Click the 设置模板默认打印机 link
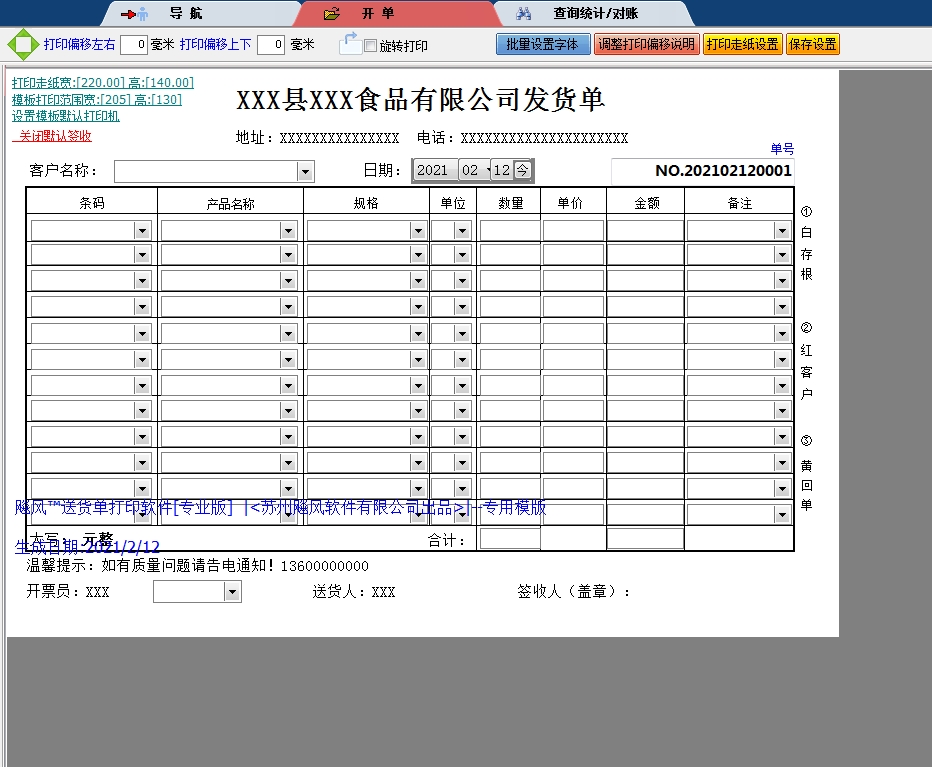 click(66, 116)
